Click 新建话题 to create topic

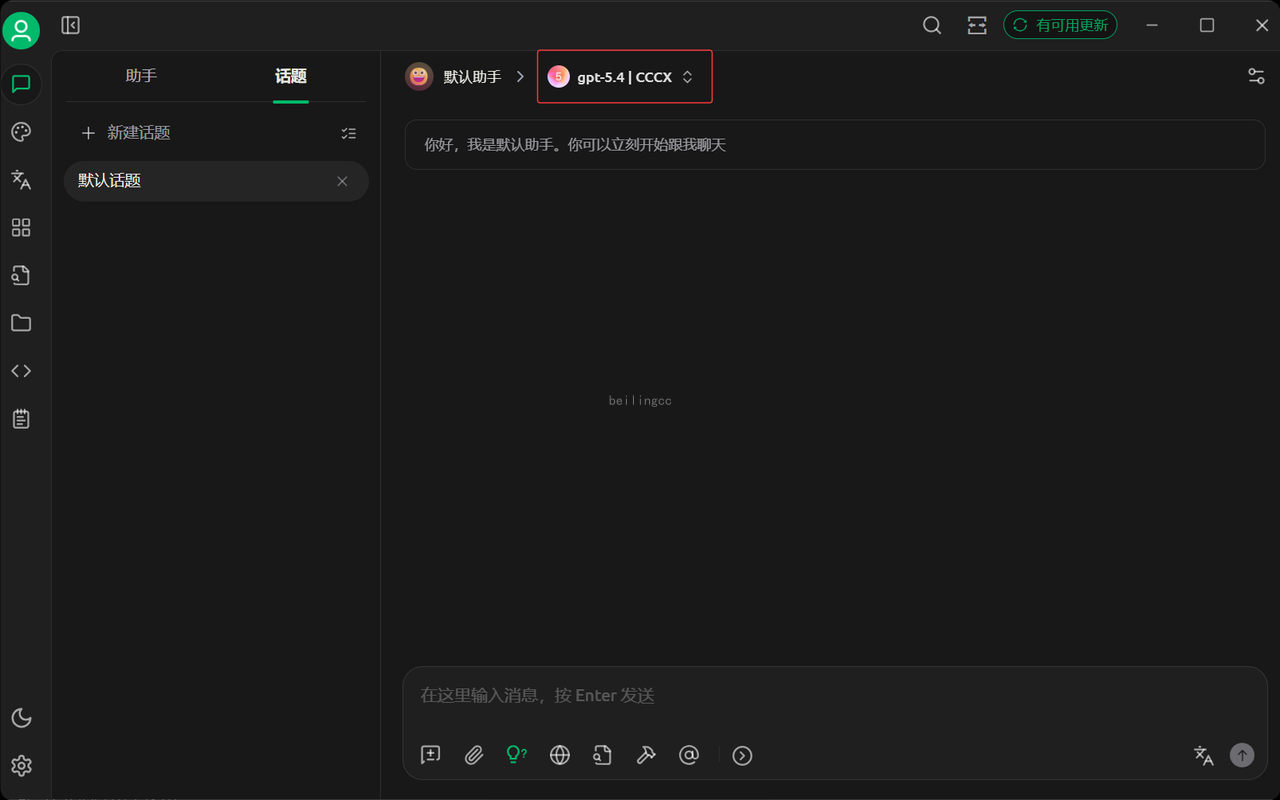125,133
